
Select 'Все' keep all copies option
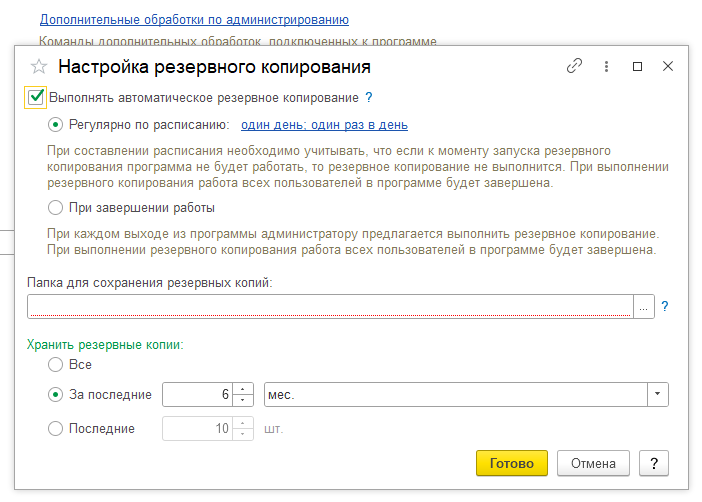click(x=56, y=365)
